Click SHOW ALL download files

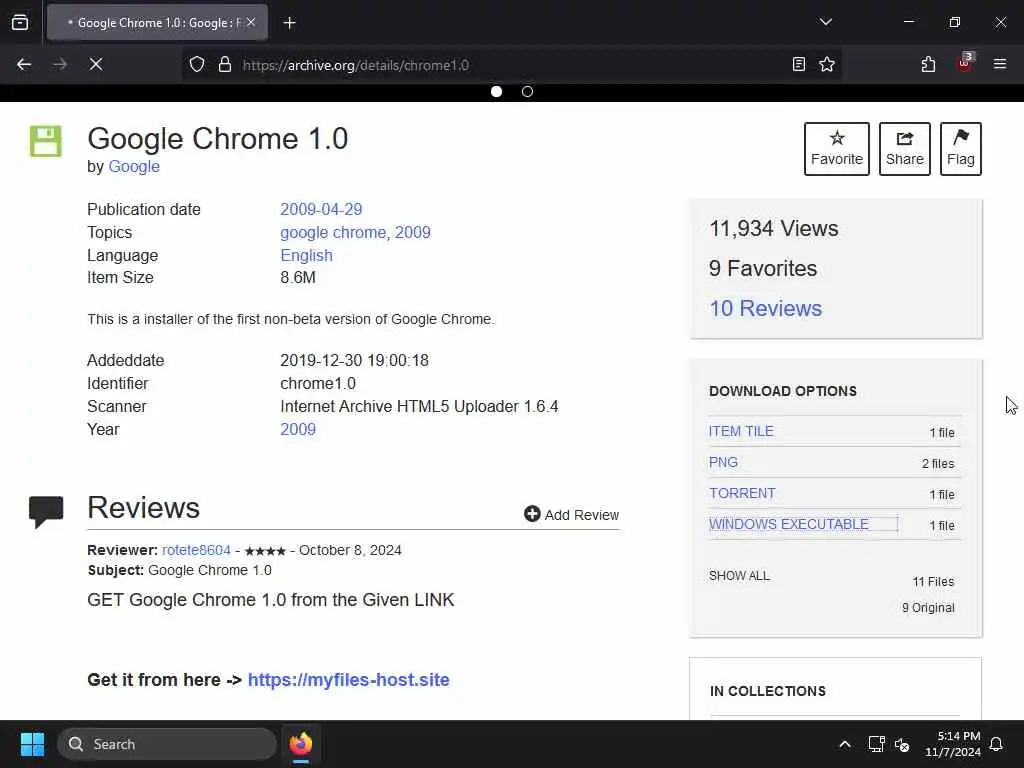[x=739, y=576]
